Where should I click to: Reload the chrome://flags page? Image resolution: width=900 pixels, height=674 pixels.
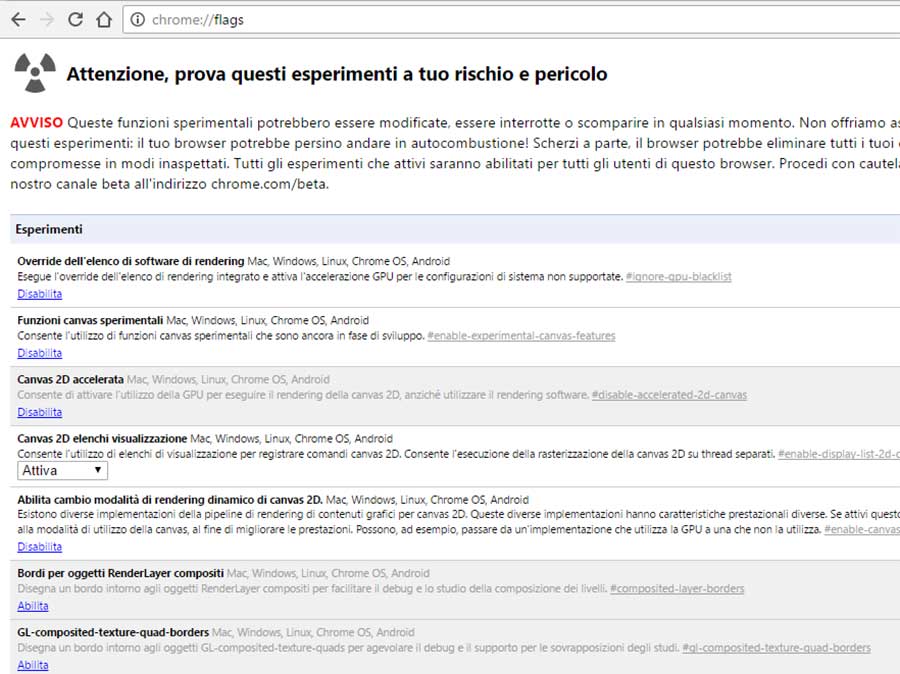pyautogui.click(x=75, y=20)
